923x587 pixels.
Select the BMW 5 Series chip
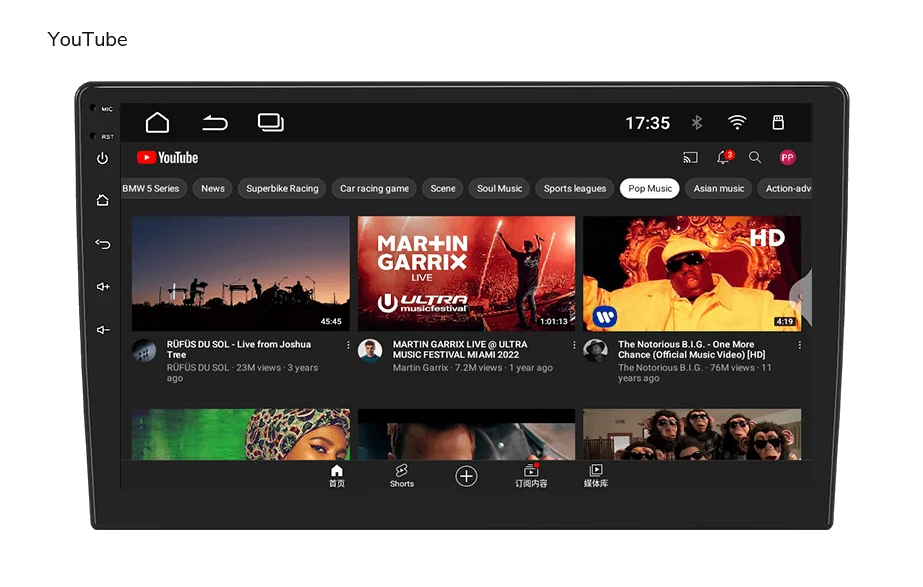[154, 188]
